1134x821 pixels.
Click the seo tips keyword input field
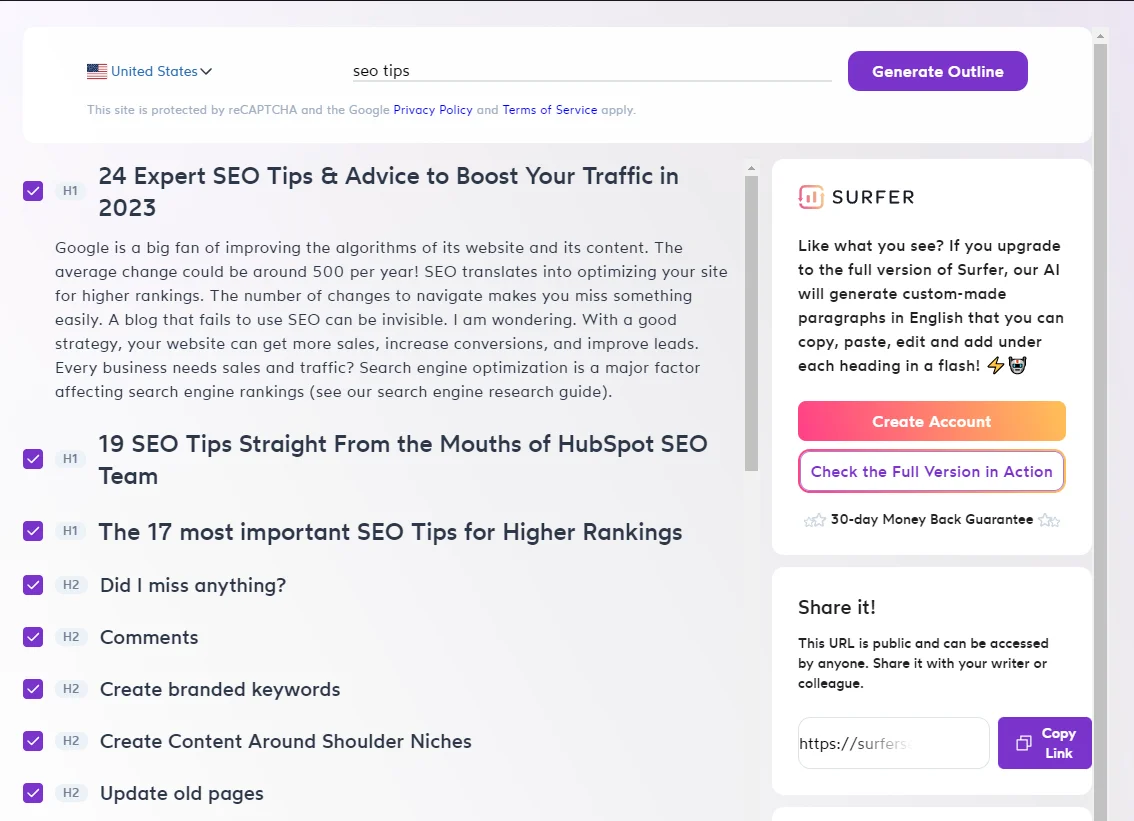coord(592,71)
